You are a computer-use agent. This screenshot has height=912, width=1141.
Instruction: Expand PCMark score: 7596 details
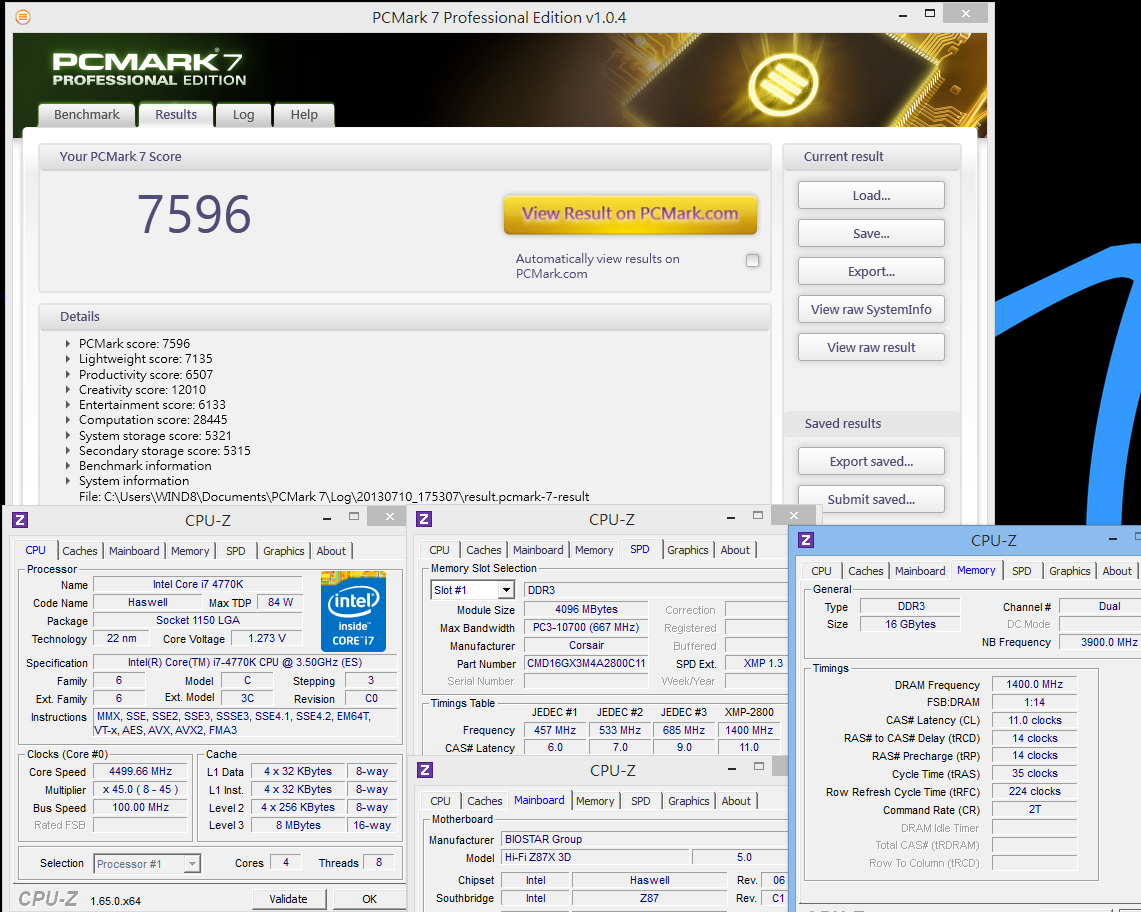click(68, 344)
